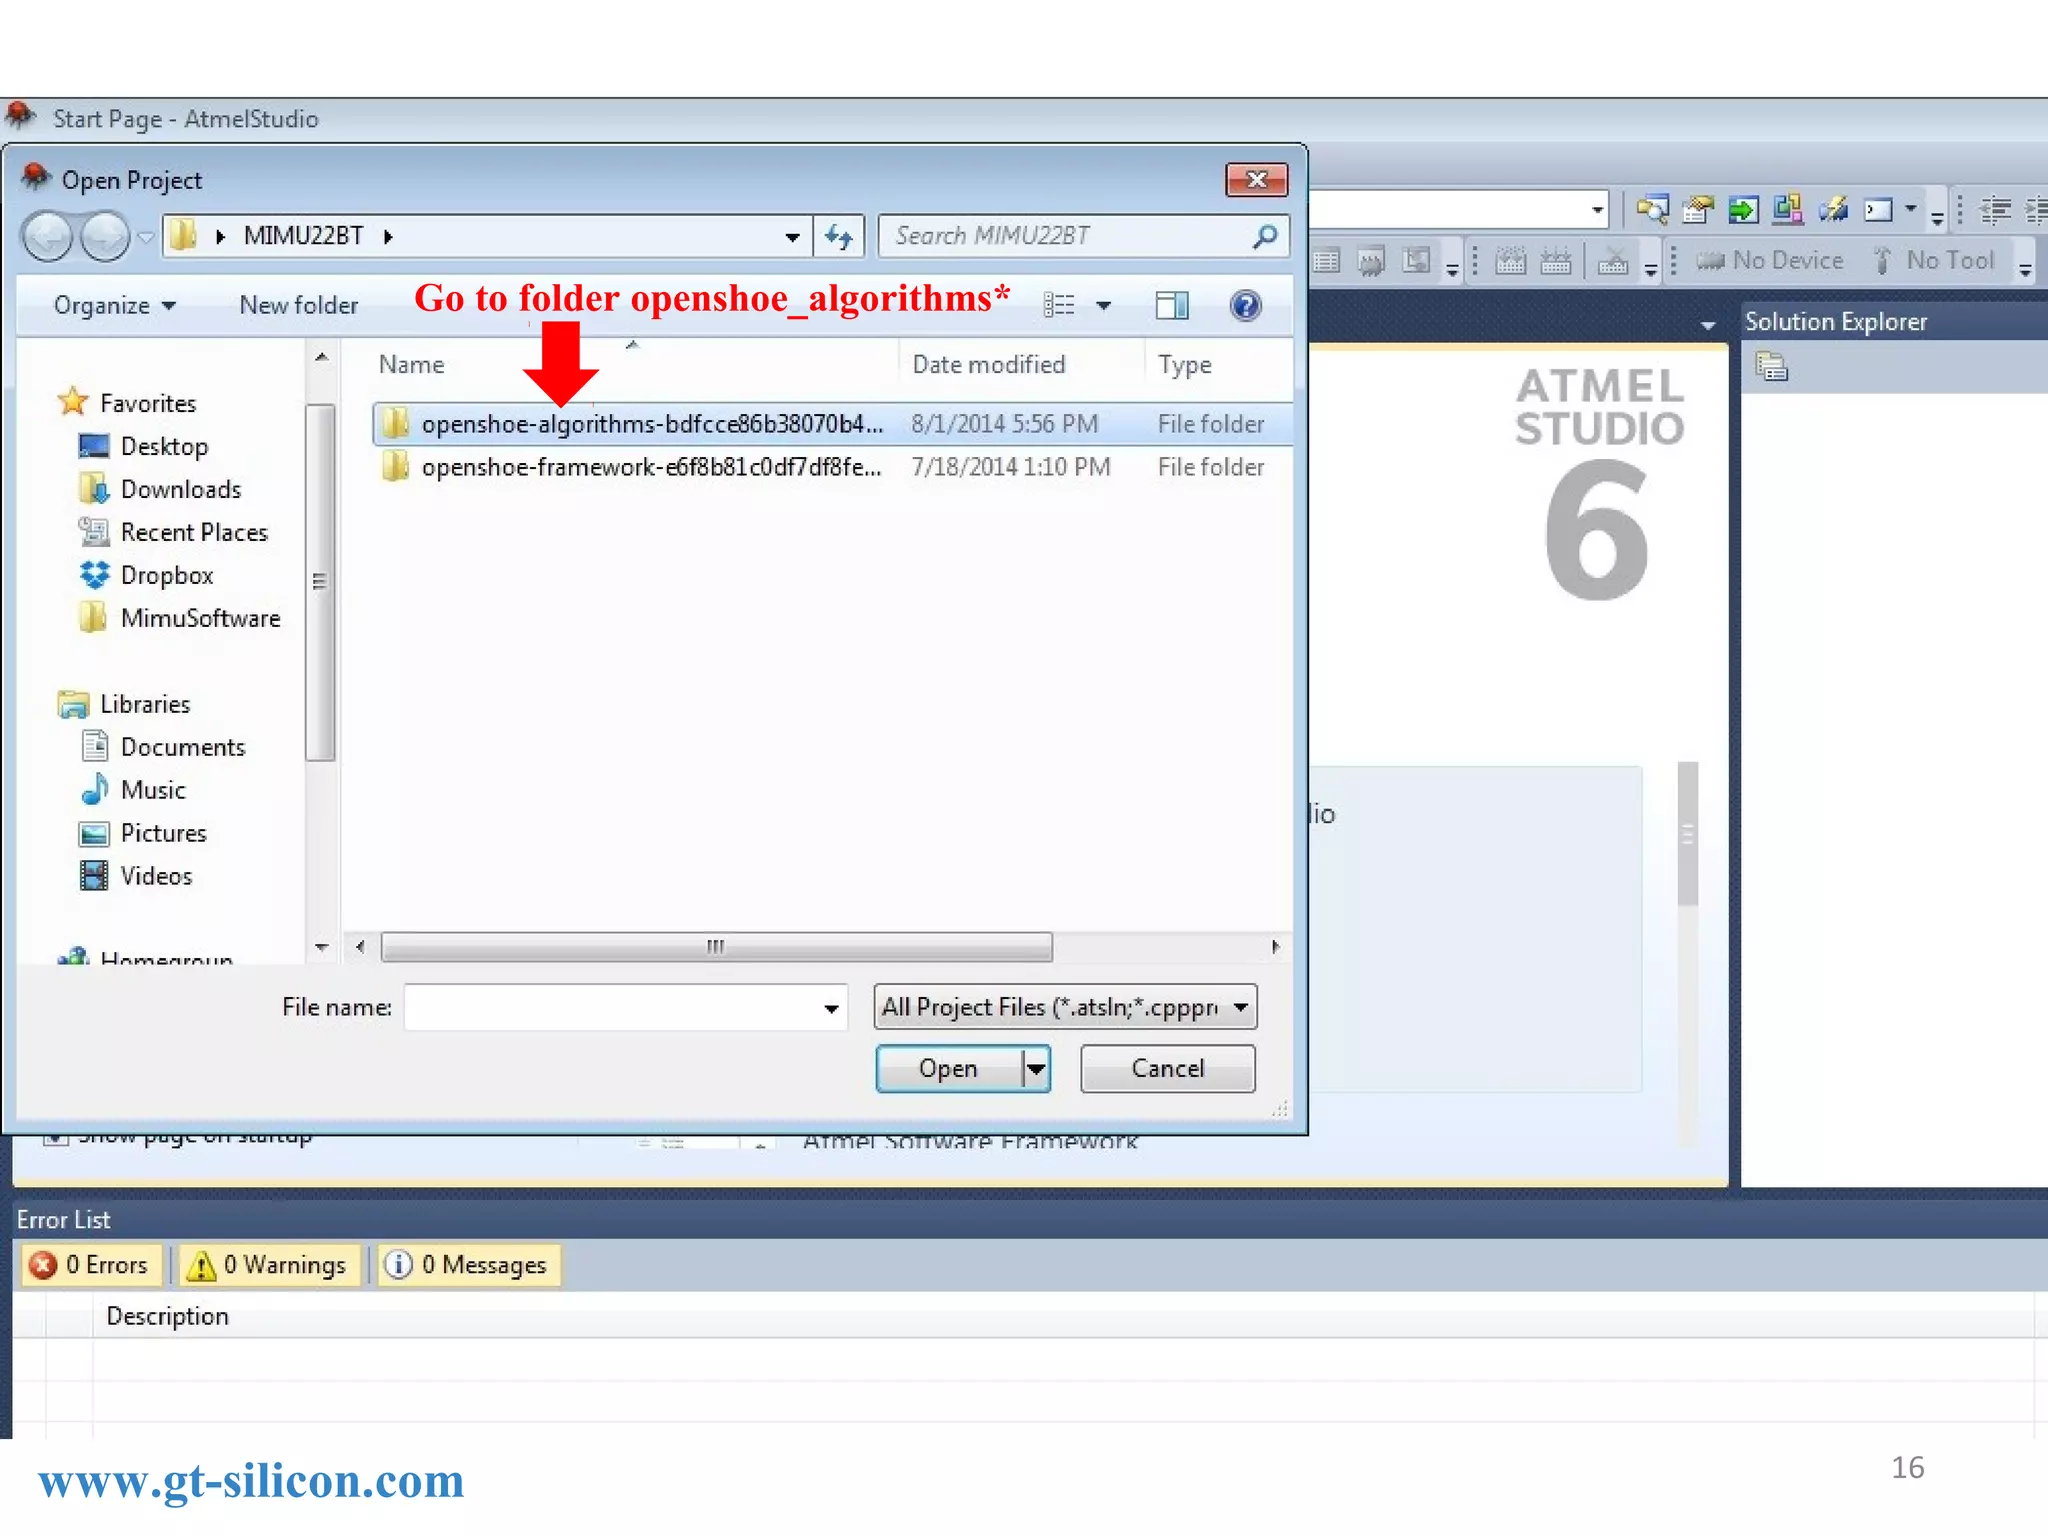Expand the File name dropdown arrow
The image size is (2048, 1536).
[x=831, y=1008]
